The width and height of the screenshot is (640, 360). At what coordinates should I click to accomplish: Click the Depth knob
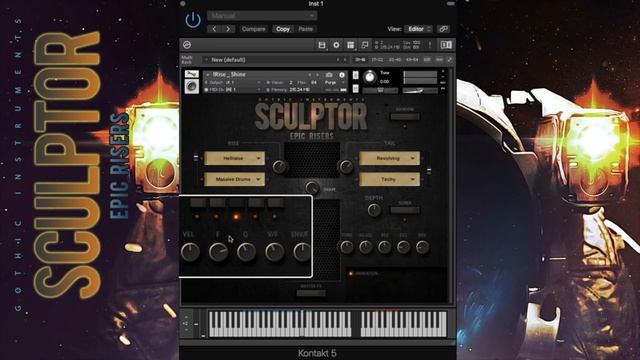pos(374,210)
